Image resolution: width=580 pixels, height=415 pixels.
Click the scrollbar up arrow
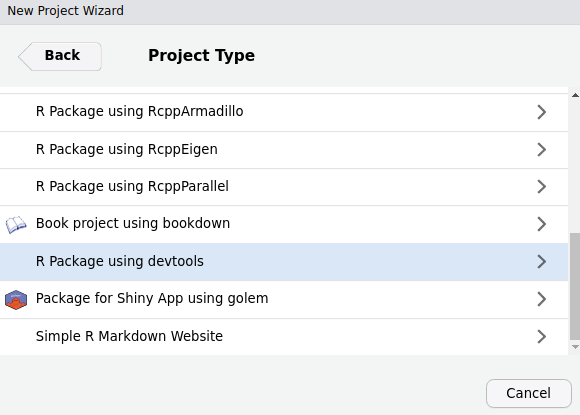coord(575,95)
